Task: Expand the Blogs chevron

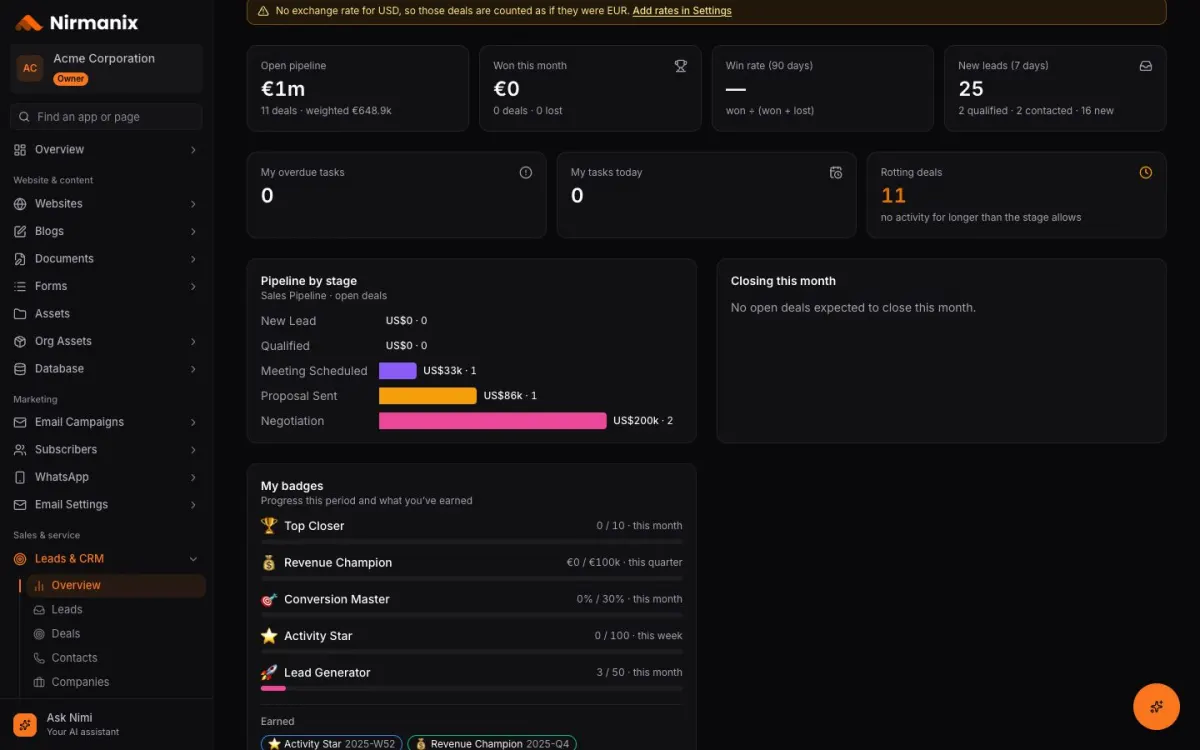Action: (x=193, y=231)
